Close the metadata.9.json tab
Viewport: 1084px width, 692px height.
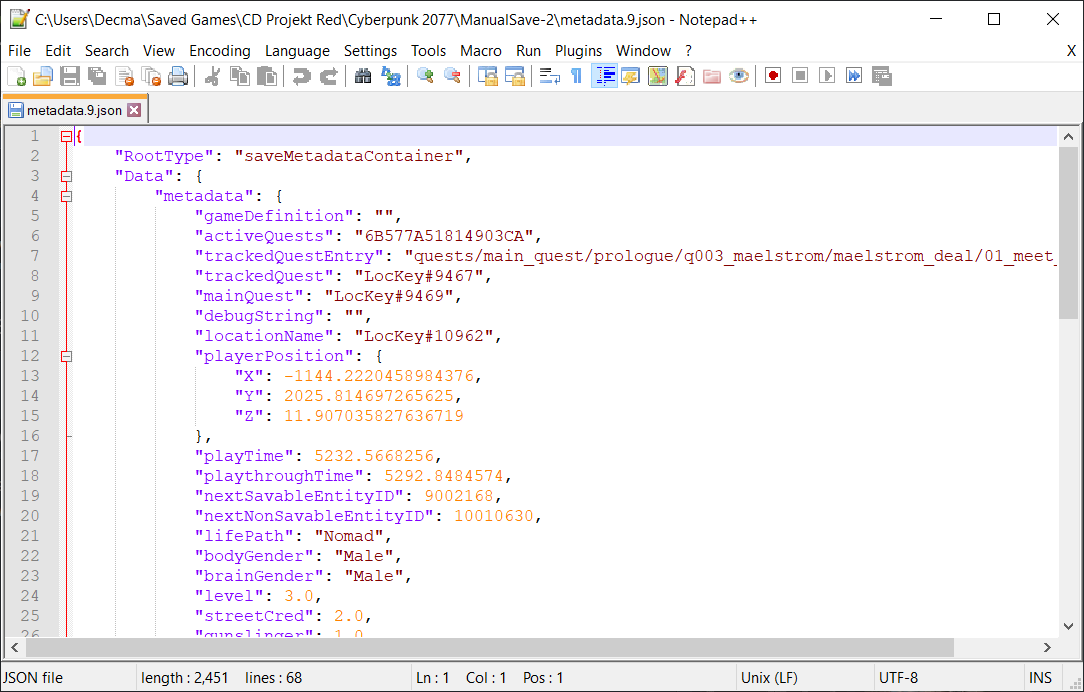click(134, 110)
